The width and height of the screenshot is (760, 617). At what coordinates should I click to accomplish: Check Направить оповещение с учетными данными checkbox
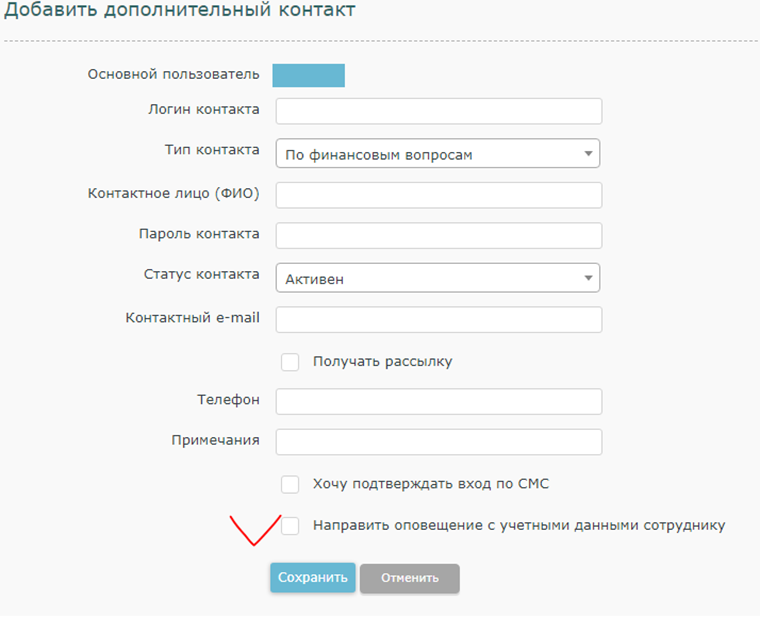[x=290, y=525]
